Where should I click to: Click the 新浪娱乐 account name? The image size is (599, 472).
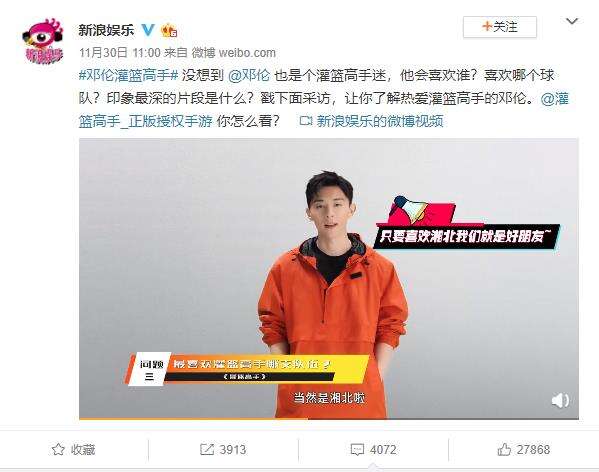click(106, 30)
